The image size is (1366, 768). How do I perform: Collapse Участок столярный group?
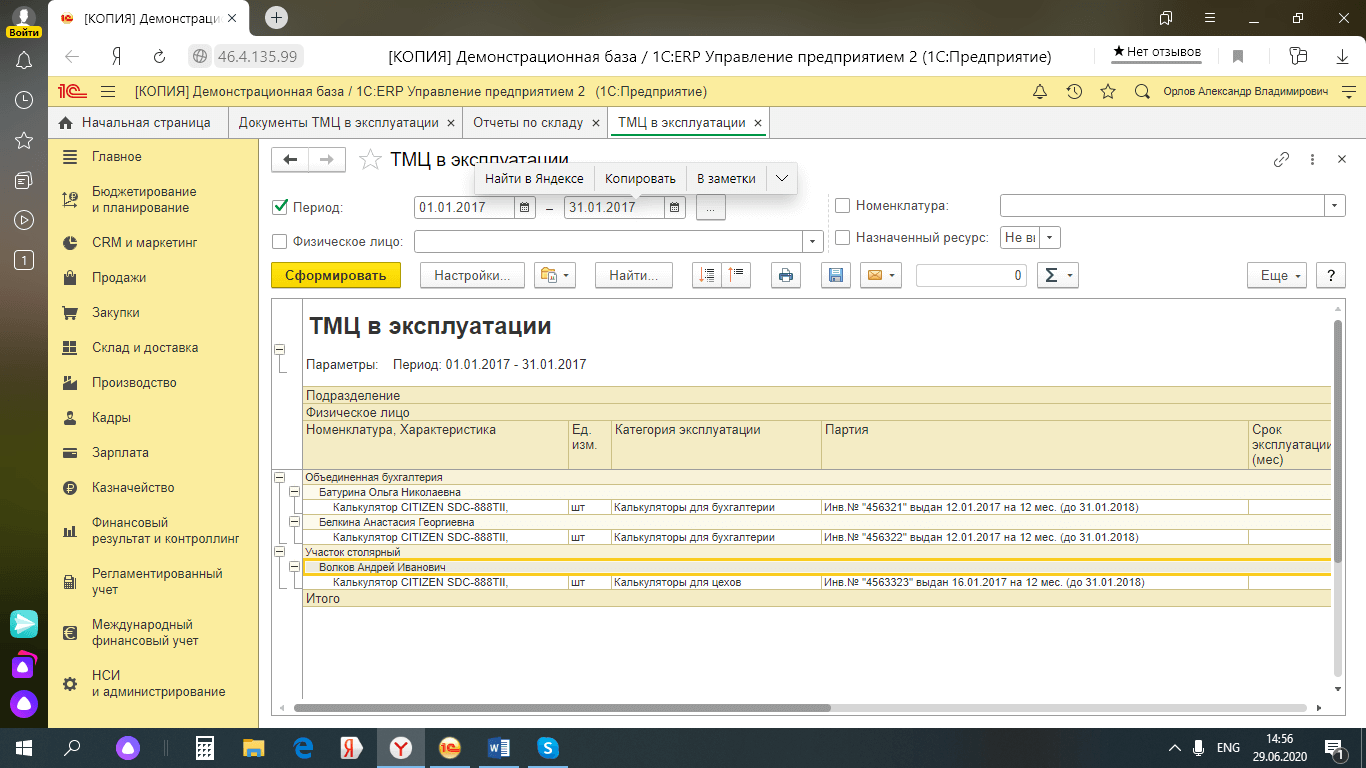coord(279,552)
